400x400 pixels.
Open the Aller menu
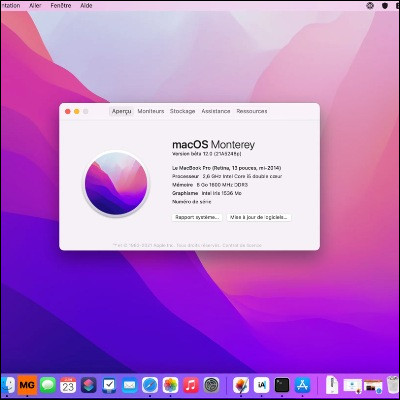click(35, 6)
